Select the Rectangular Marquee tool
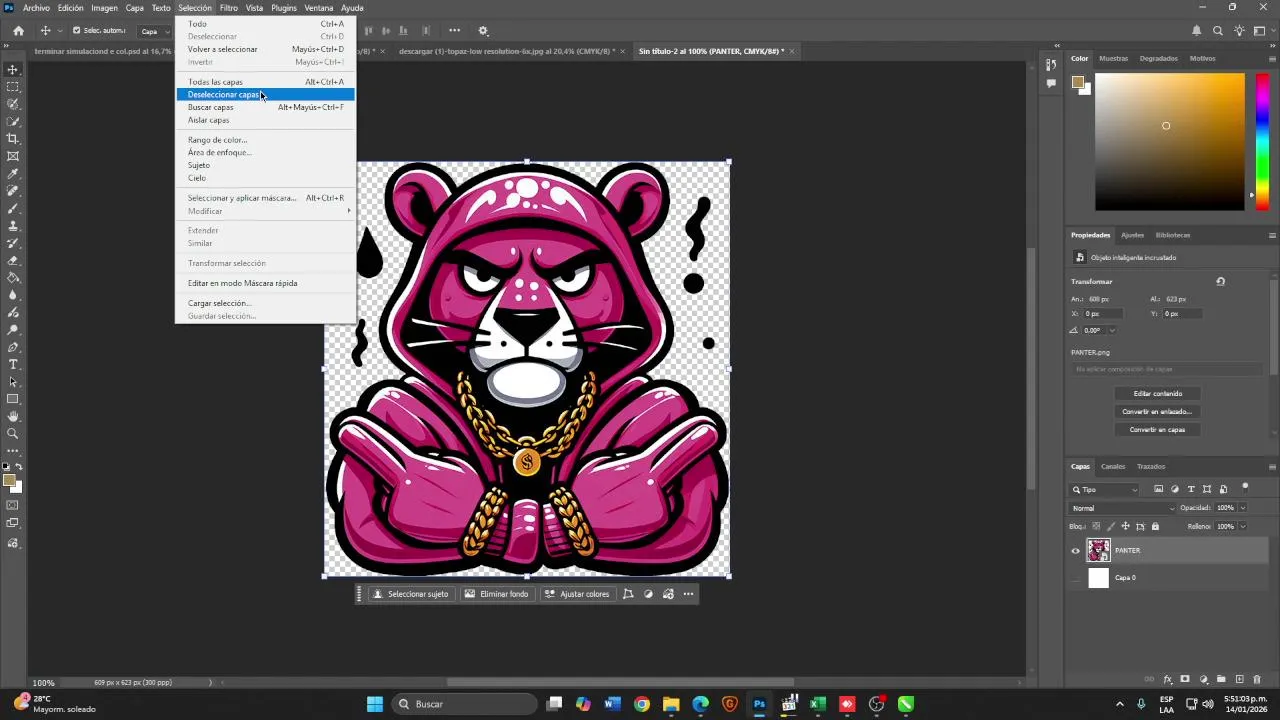The width and height of the screenshot is (1280, 720). coord(13,87)
